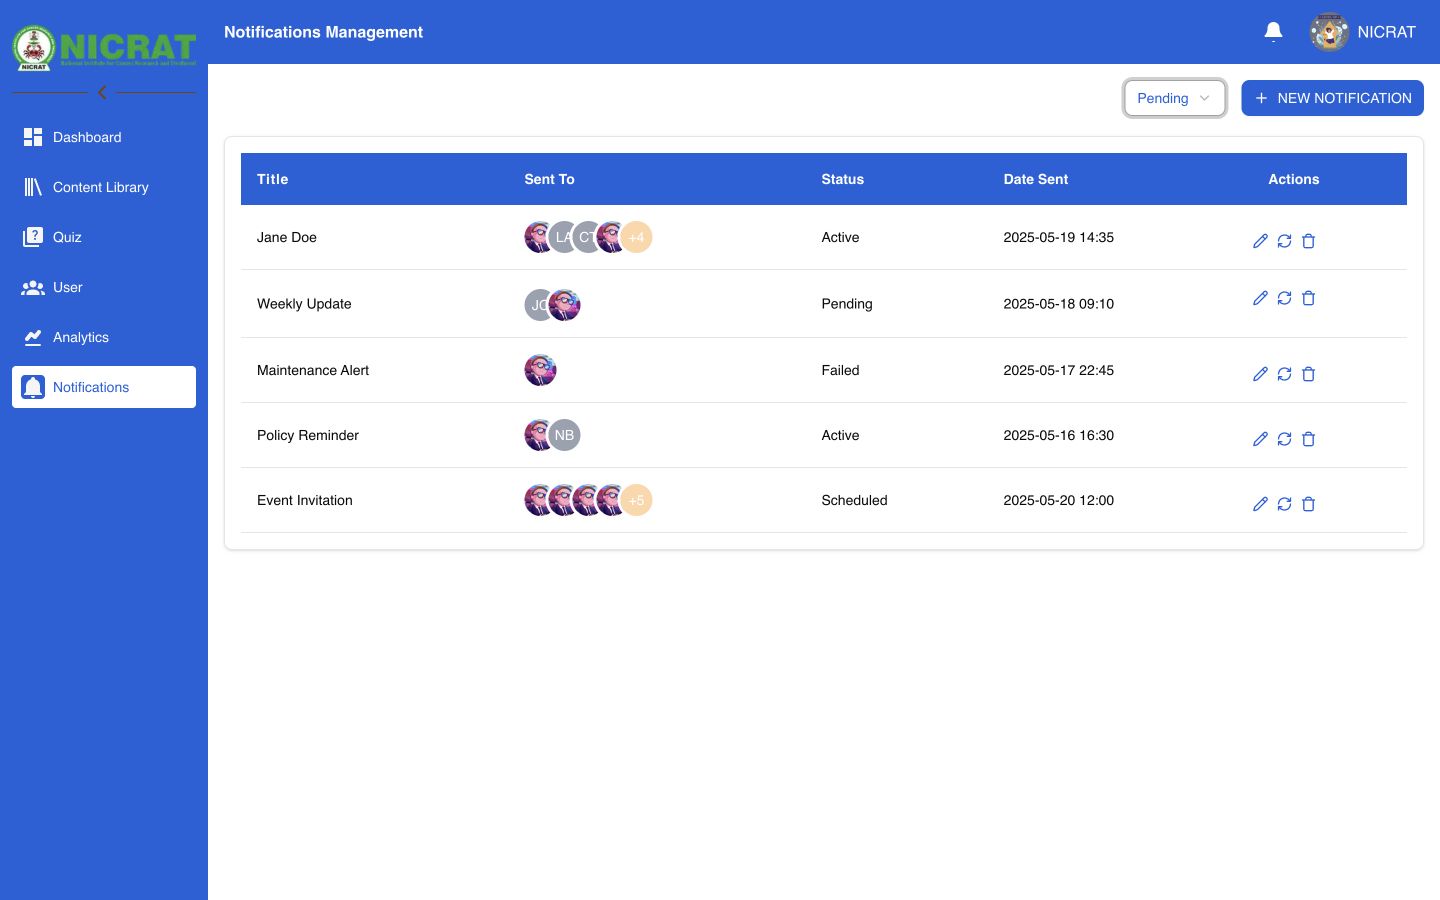Click the Scheduled status cell
Image resolution: width=1440 pixels, height=900 pixels.
(x=855, y=500)
